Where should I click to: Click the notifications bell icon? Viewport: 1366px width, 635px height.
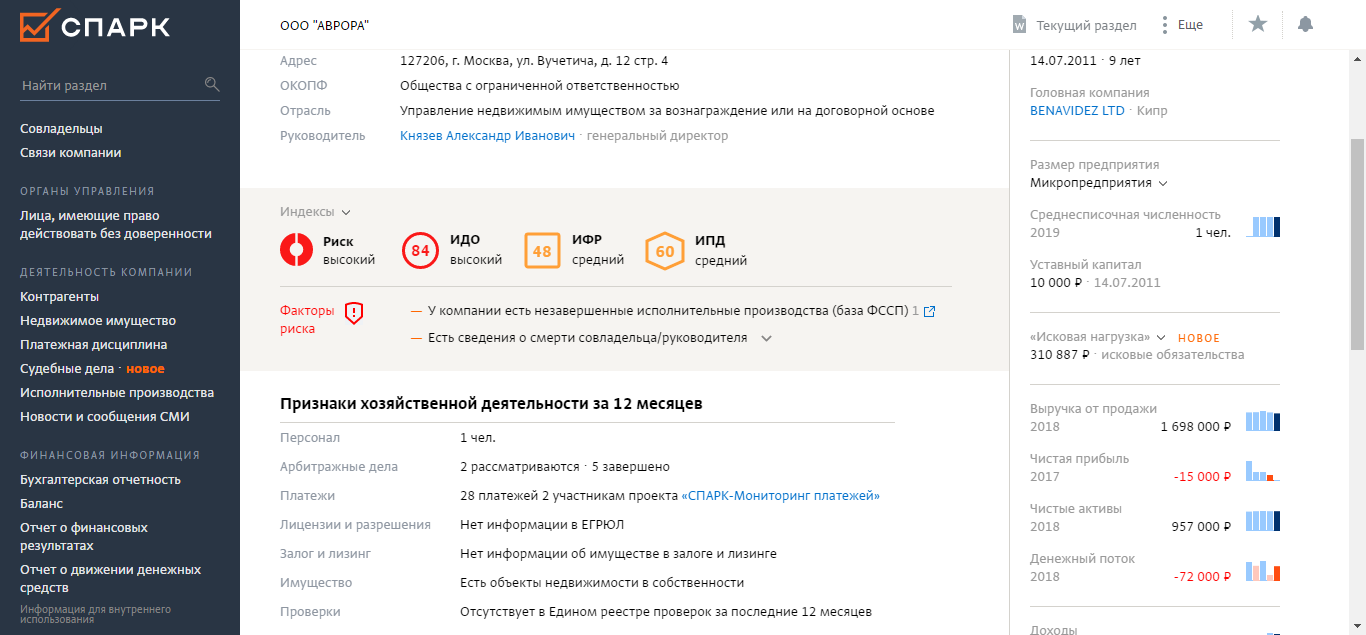click(x=1305, y=25)
